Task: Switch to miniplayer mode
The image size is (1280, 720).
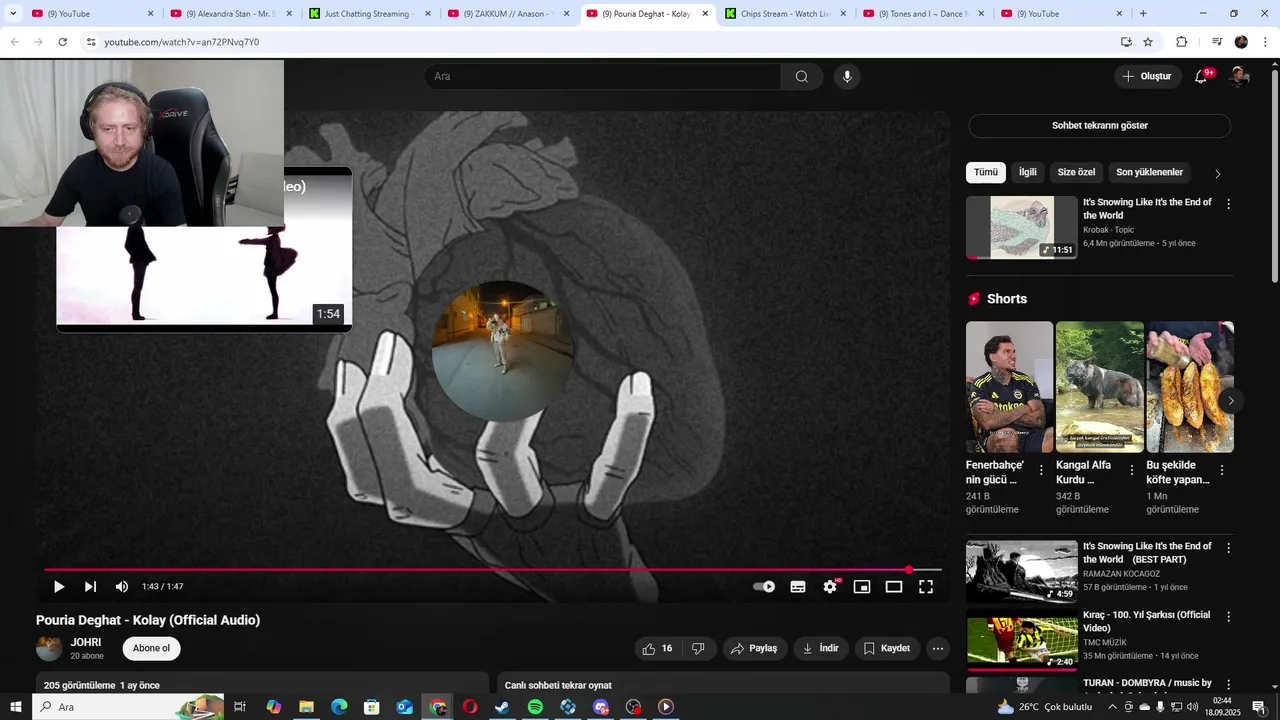Action: 862,587
